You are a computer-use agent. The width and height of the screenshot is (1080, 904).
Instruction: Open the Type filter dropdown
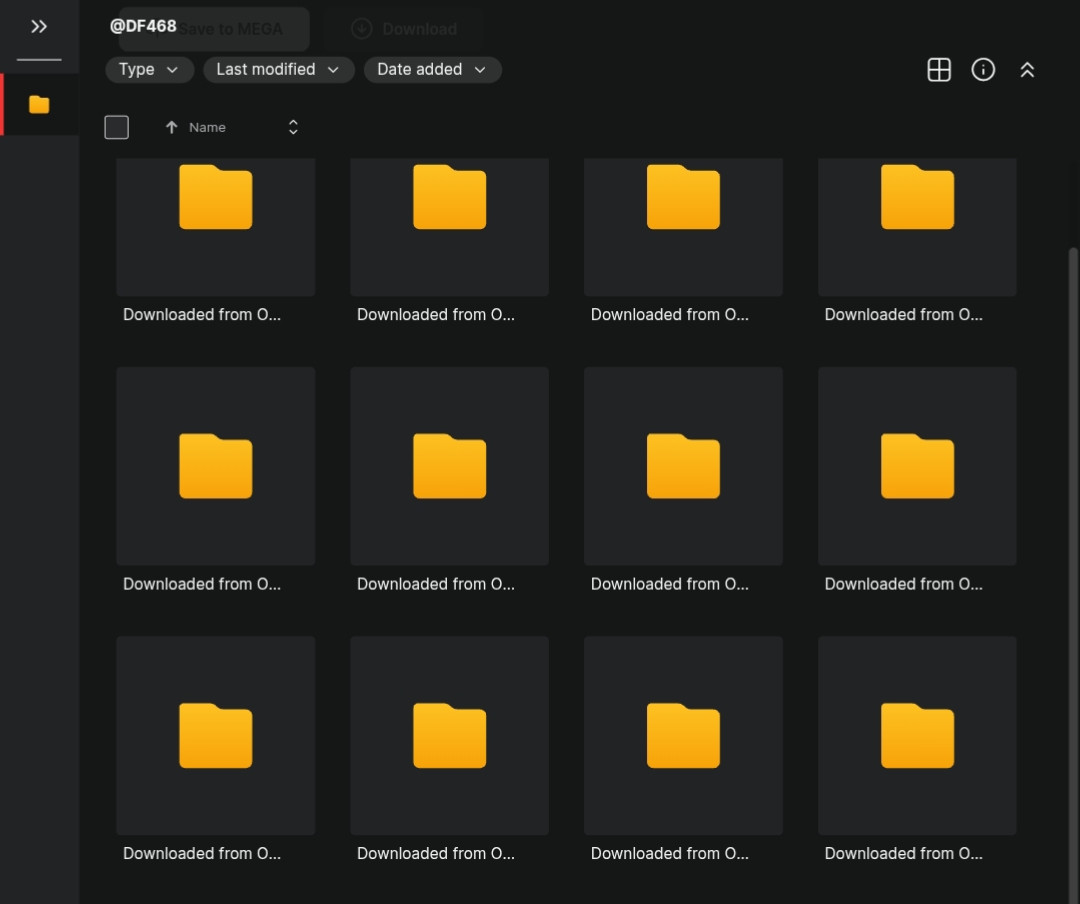pyautogui.click(x=149, y=69)
